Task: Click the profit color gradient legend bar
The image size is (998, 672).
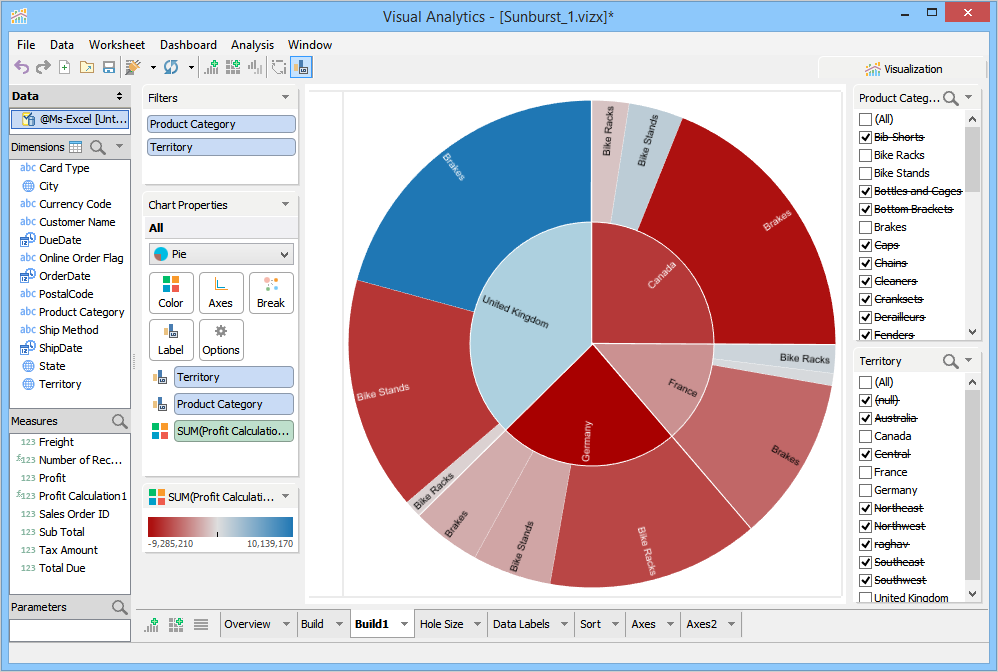Action: pyautogui.click(x=220, y=527)
